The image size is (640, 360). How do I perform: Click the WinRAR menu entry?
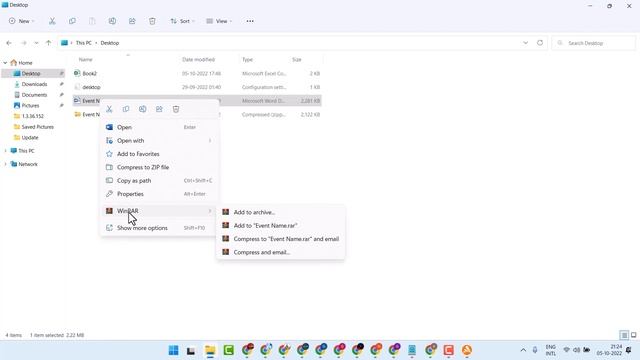(x=159, y=211)
